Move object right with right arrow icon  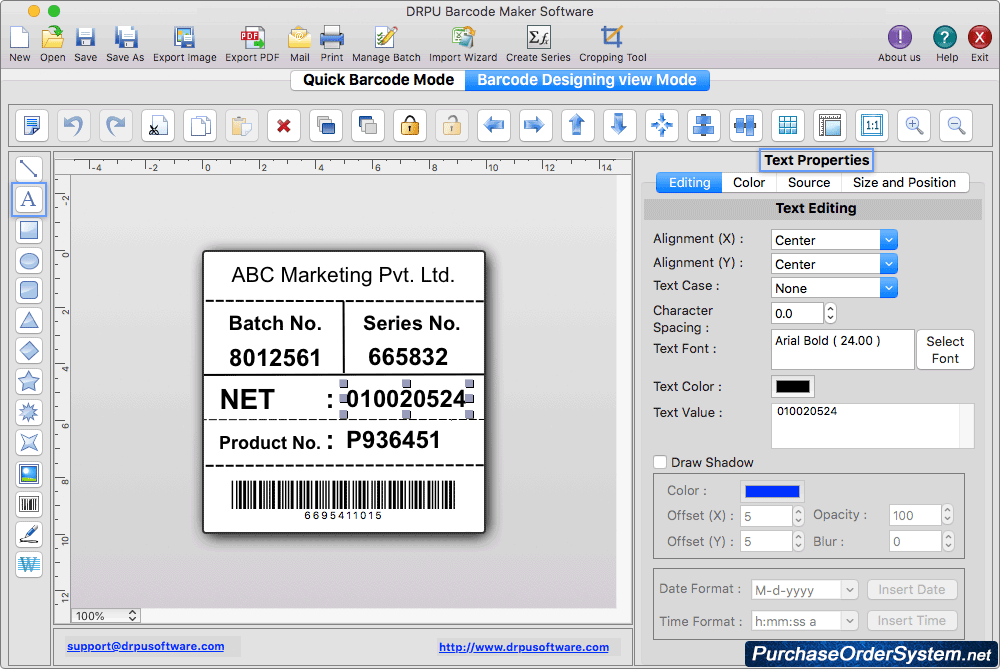click(x=536, y=125)
